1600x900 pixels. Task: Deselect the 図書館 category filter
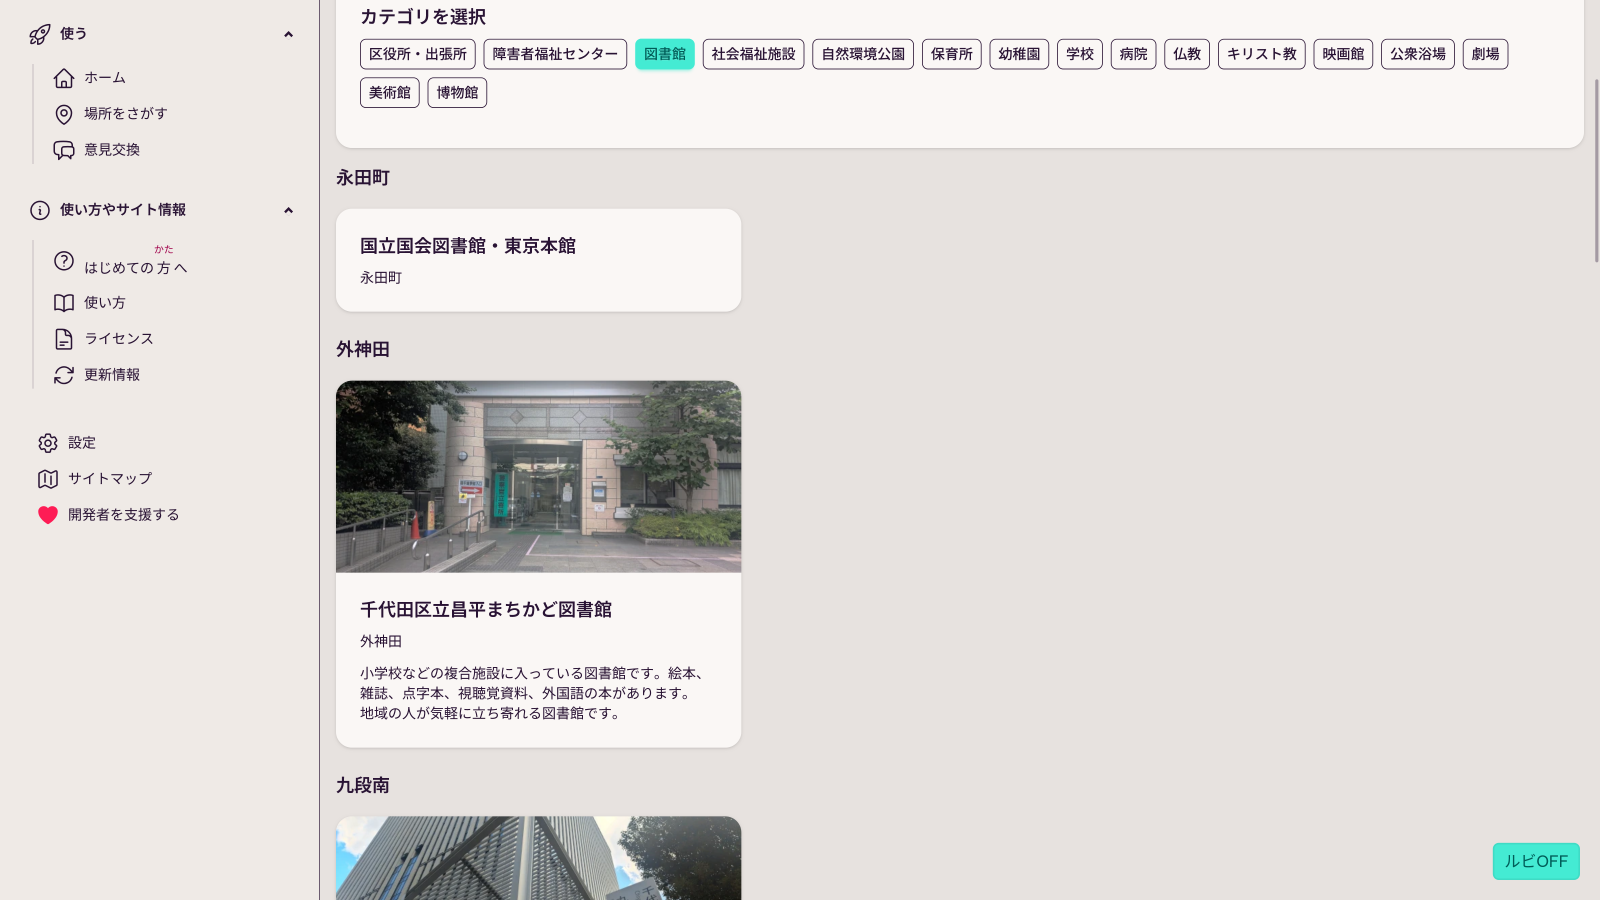pos(665,54)
